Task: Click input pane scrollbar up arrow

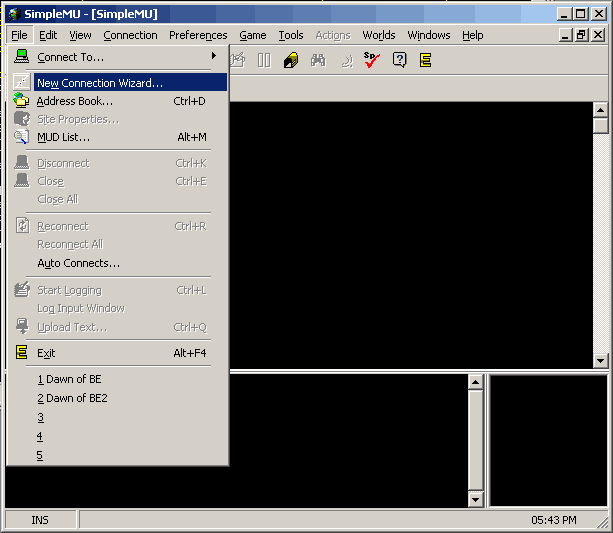Action: 475,382
